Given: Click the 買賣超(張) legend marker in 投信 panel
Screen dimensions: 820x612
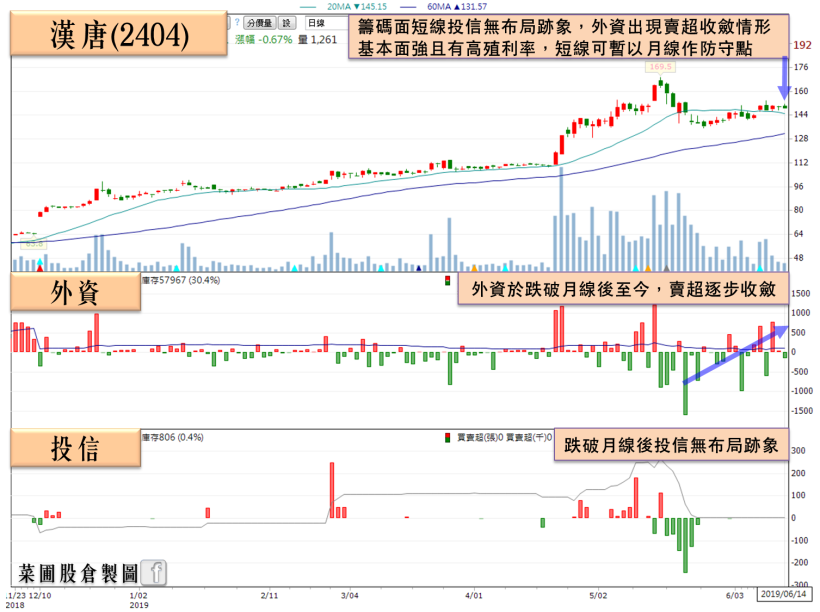Looking at the screenshot, I should [447, 437].
